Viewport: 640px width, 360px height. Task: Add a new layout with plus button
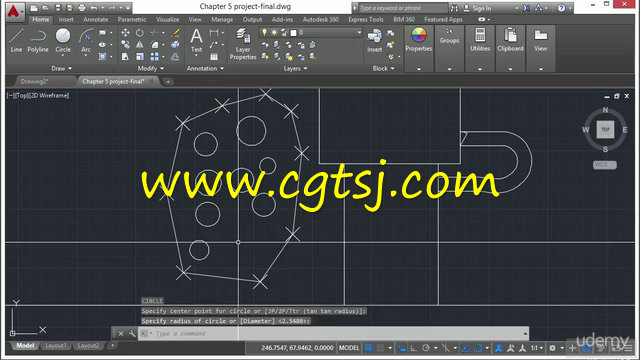(112, 346)
